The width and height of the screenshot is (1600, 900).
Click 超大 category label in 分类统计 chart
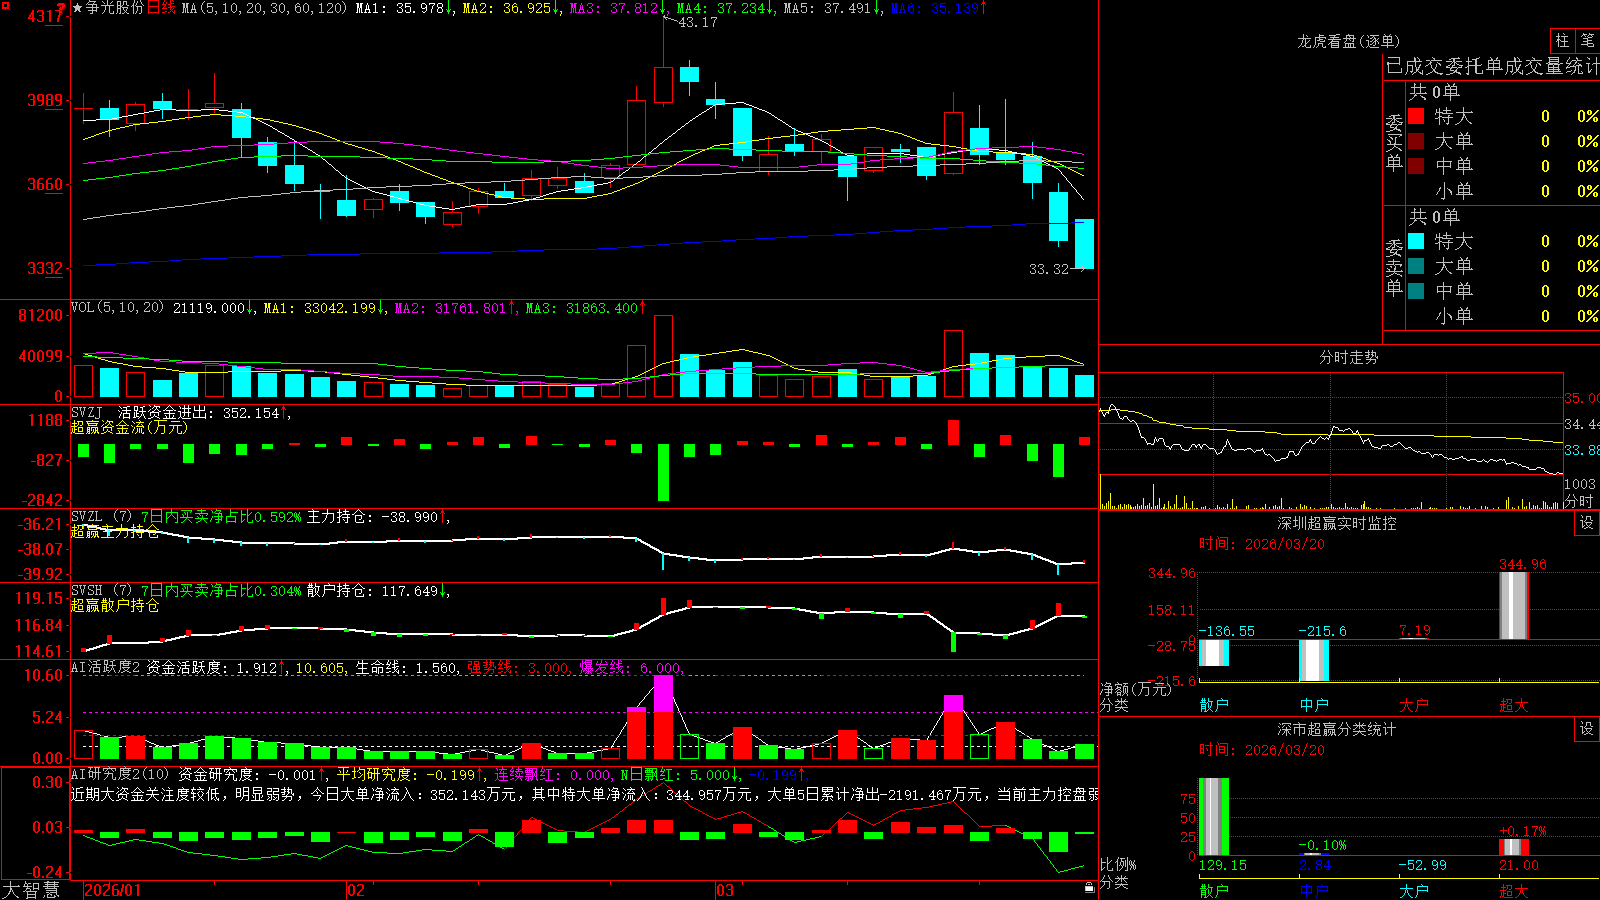click(x=1514, y=890)
